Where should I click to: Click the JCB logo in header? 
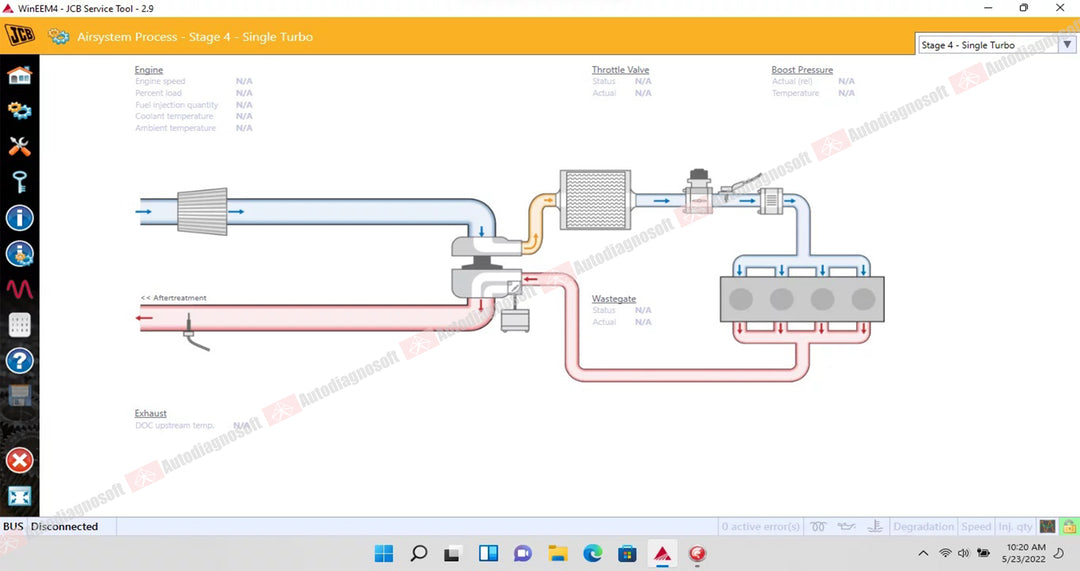(20, 34)
